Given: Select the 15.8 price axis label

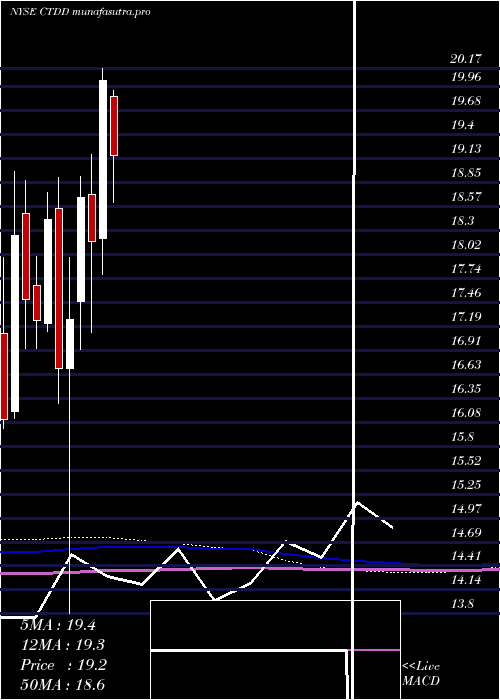Looking at the screenshot, I should coord(462,437).
